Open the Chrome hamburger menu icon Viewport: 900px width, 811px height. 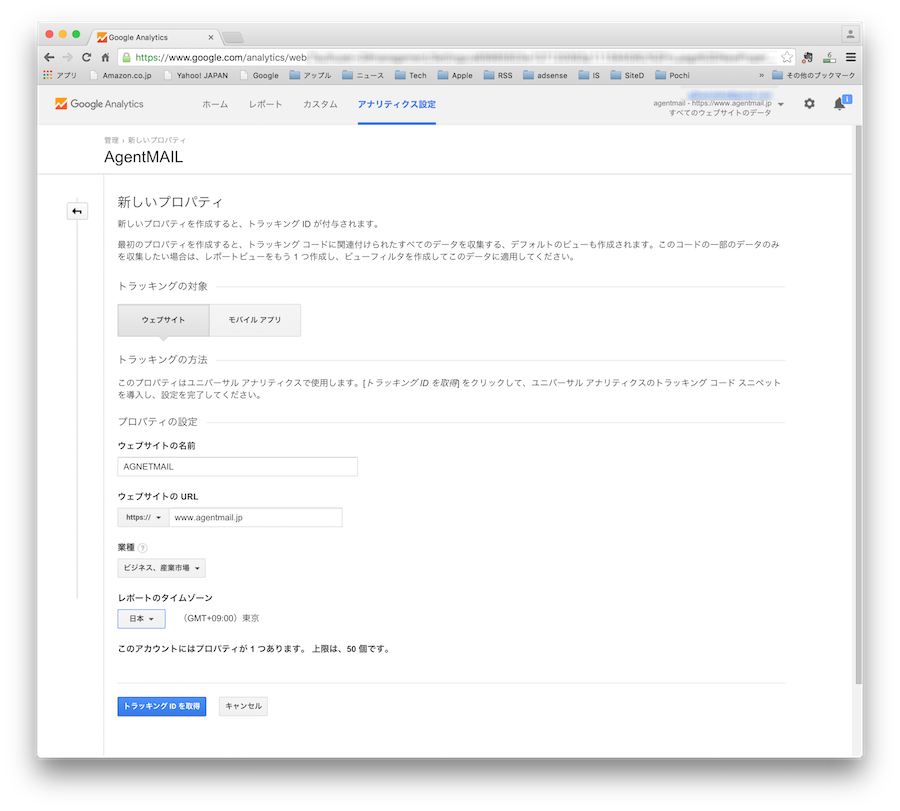pyautogui.click(x=850, y=57)
